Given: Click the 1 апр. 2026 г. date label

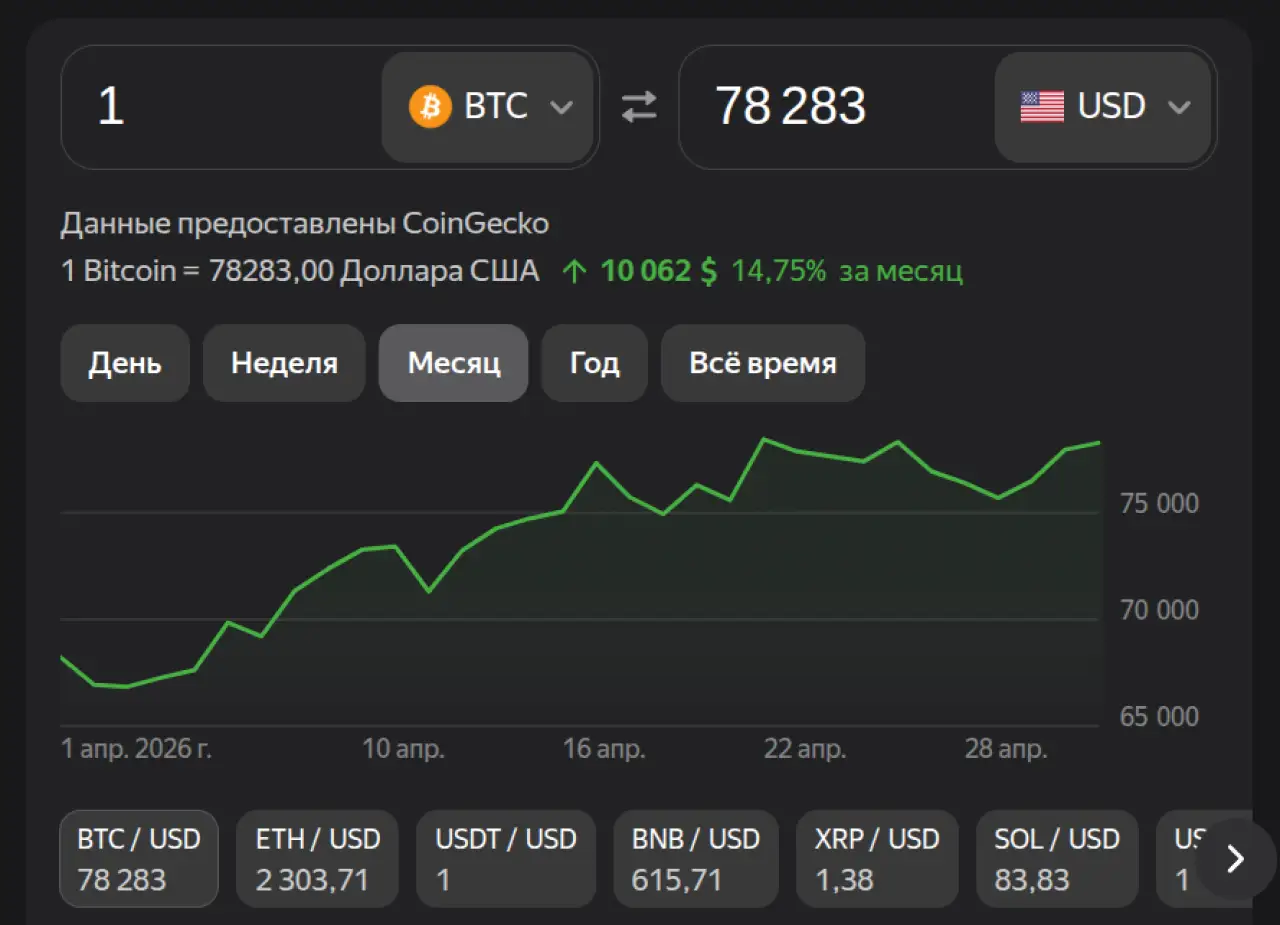Looking at the screenshot, I should (x=136, y=749).
